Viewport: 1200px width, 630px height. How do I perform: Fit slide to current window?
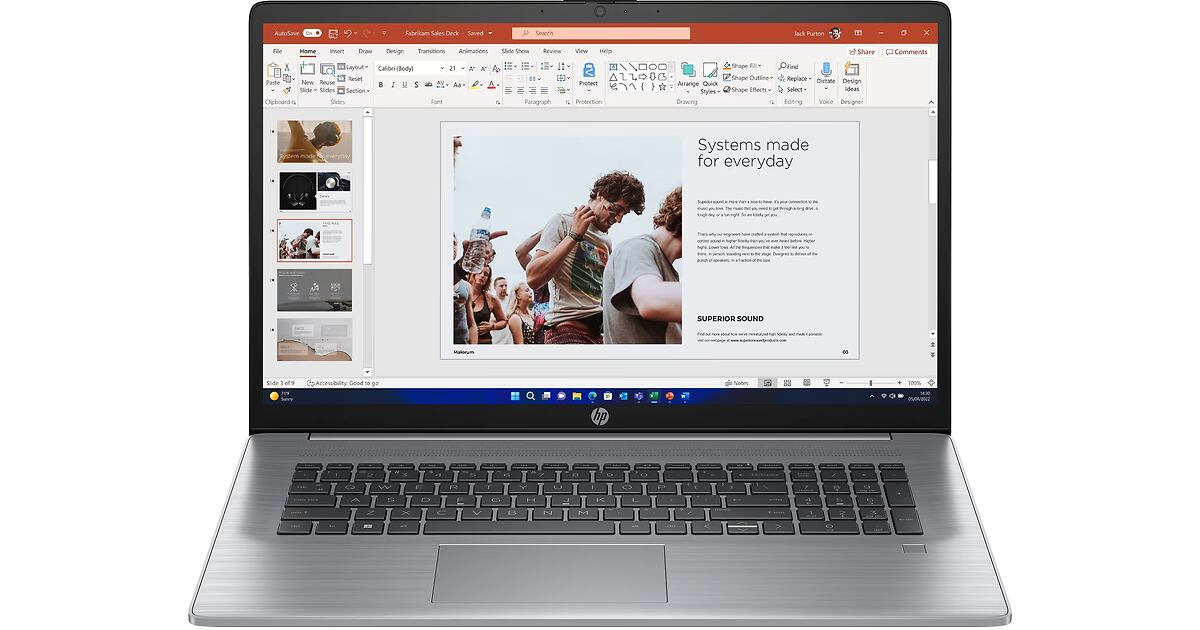pos(931,383)
